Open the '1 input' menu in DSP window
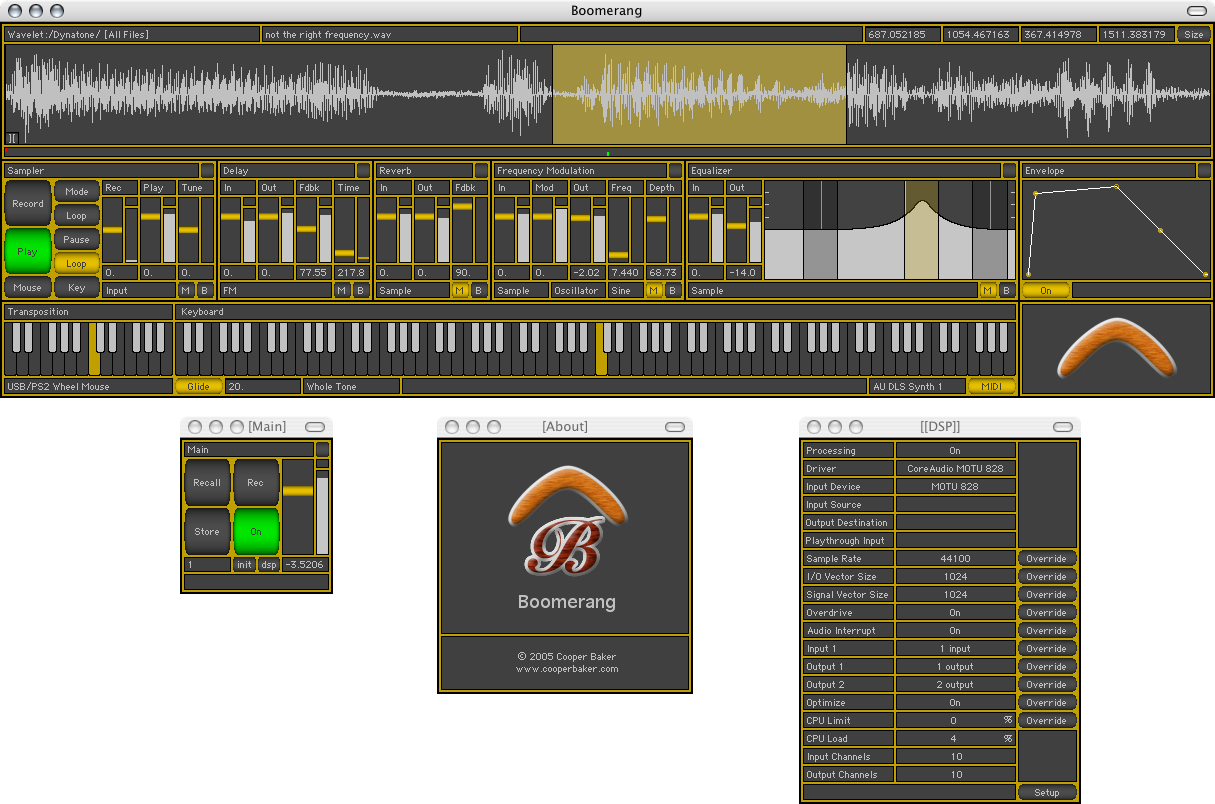This screenshot has width=1215, height=804. tap(955, 649)
